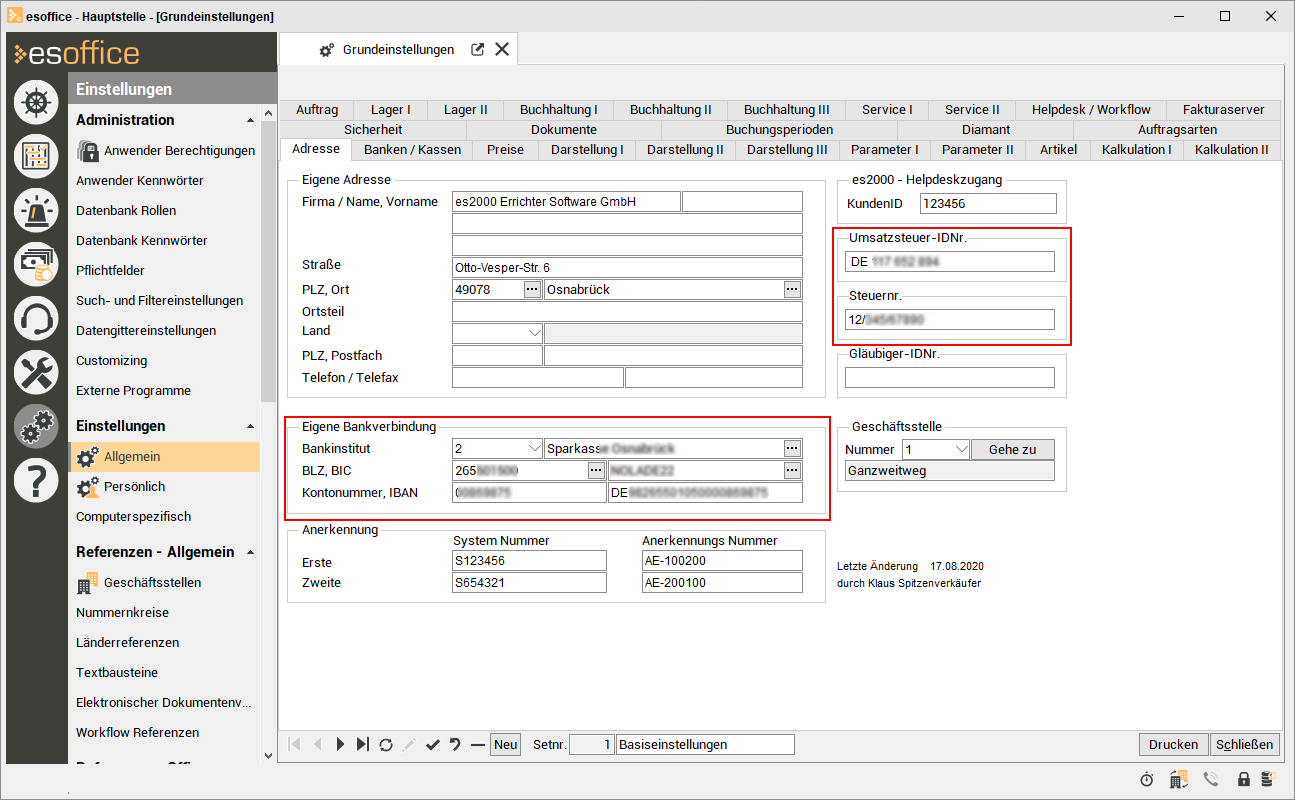Open Nummernkreise in sidebar

pyautogui.click(x=122, y=612)
